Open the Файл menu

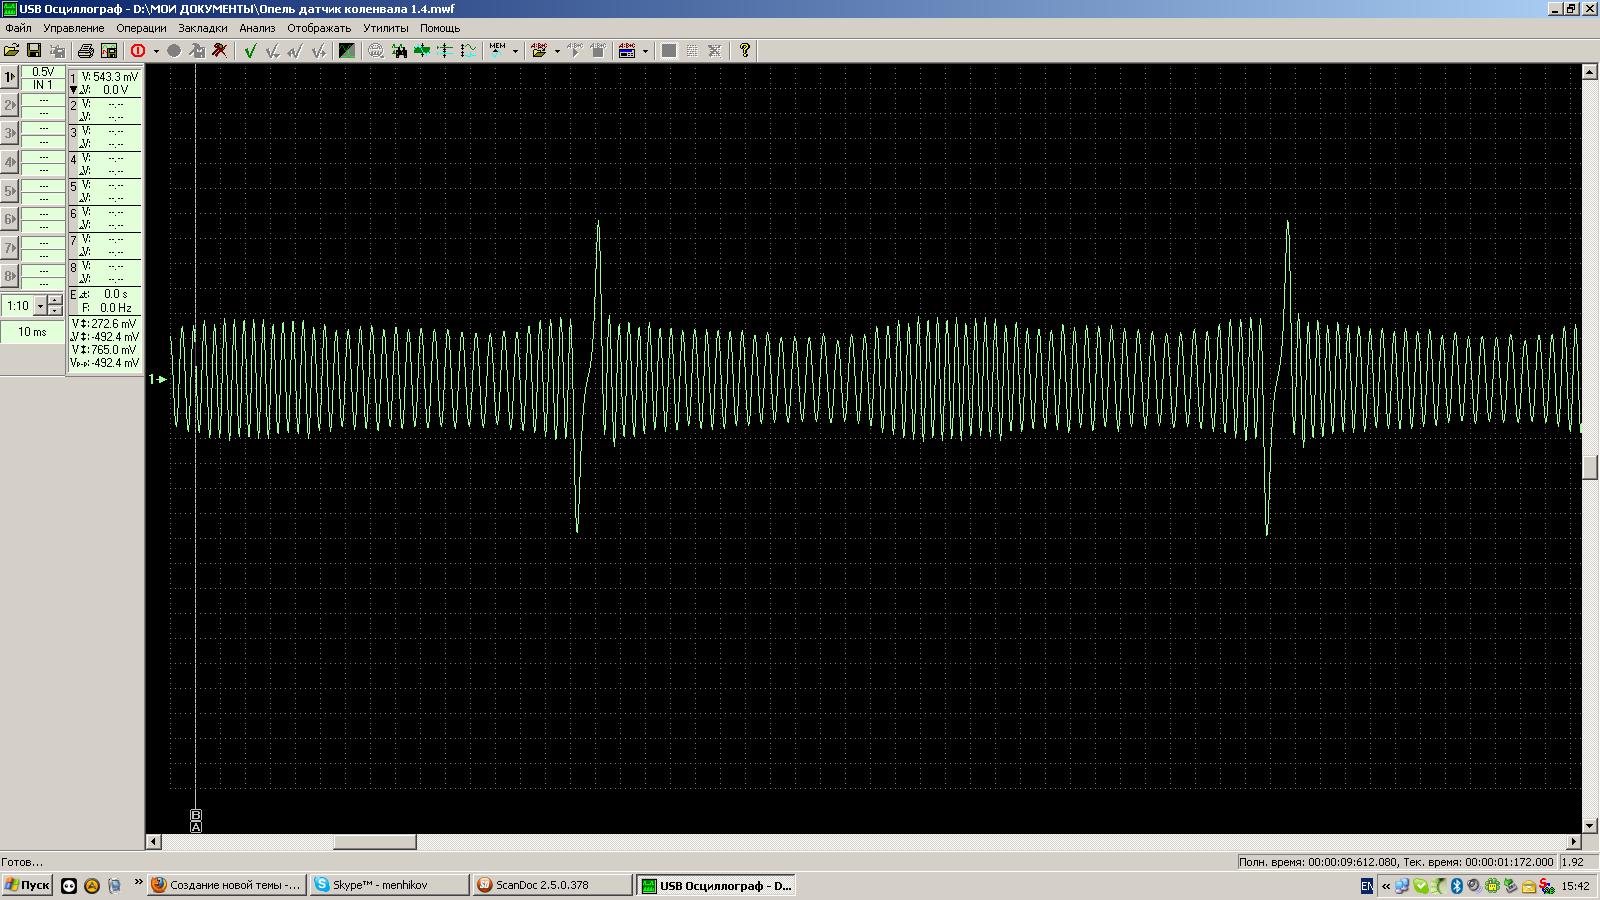[18, 28]
